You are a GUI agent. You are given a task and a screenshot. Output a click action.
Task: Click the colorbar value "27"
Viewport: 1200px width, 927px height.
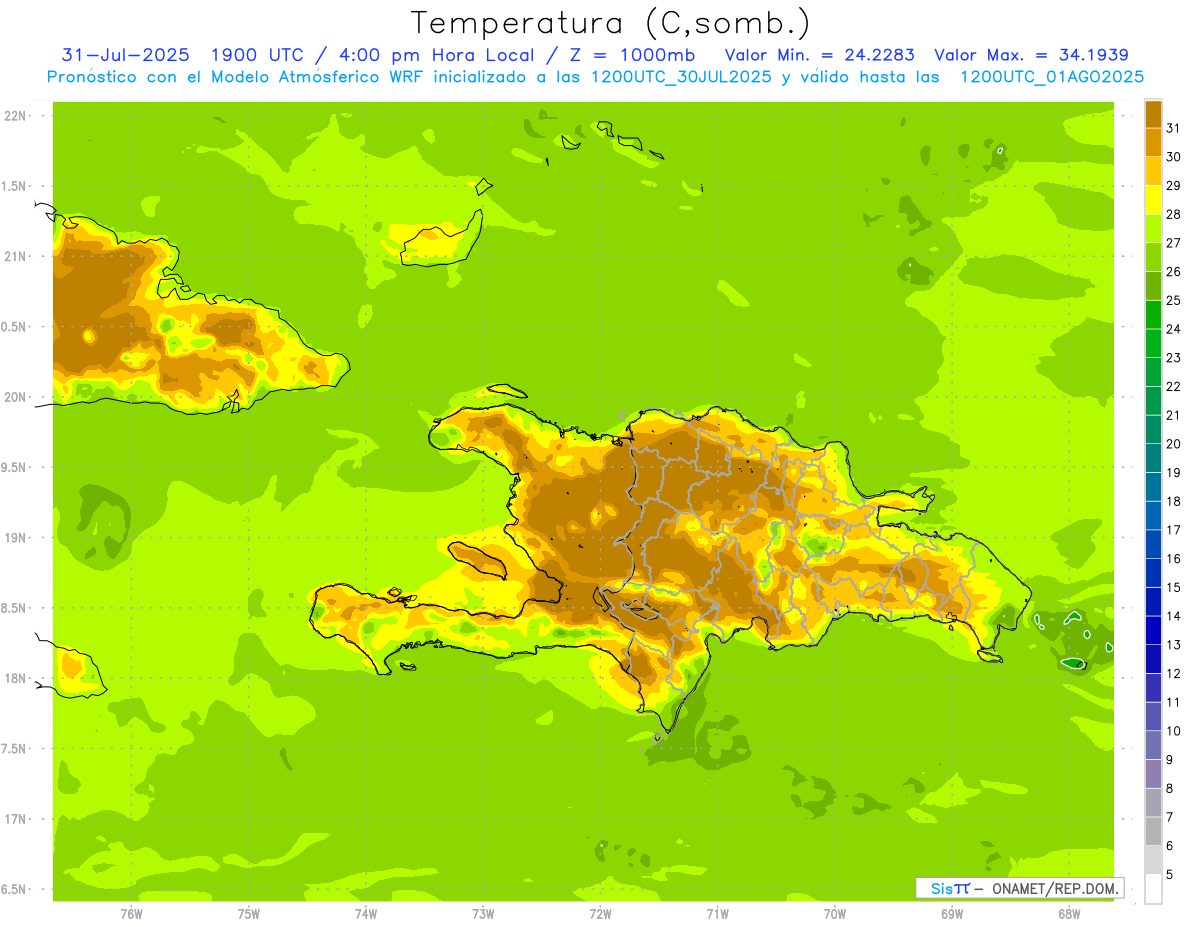pyautogui.click(x=1173, y=243)
